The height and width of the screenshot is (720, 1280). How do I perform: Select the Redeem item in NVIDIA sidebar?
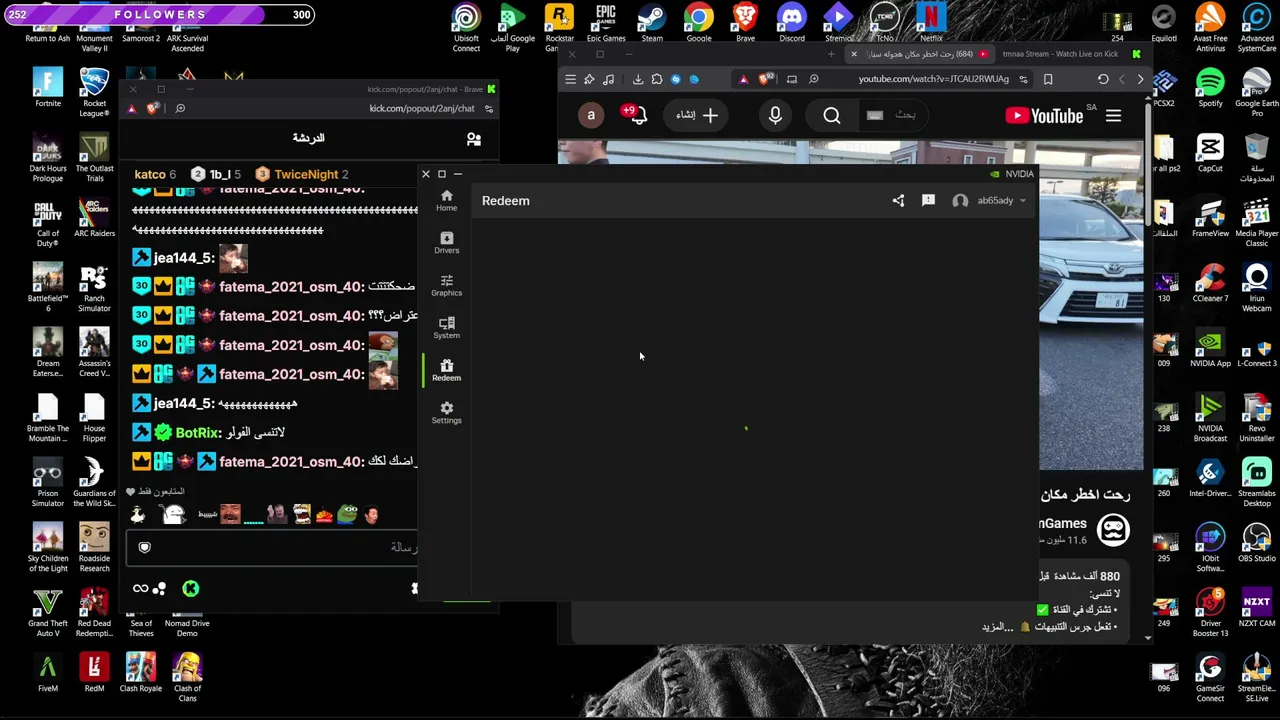pos(446,370)
